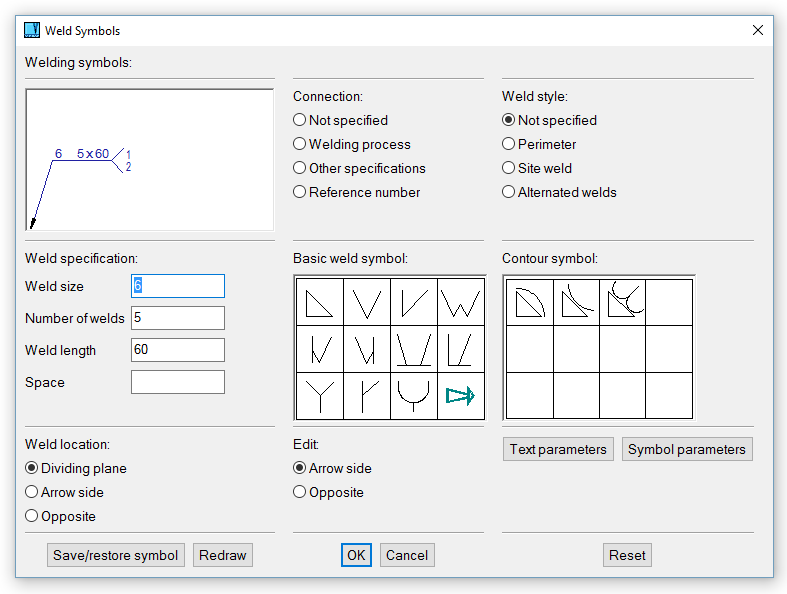Viewport: 787px width, 594px height.
Task: Click the teal arrow for more weld symbols
Action: [460, 396]
